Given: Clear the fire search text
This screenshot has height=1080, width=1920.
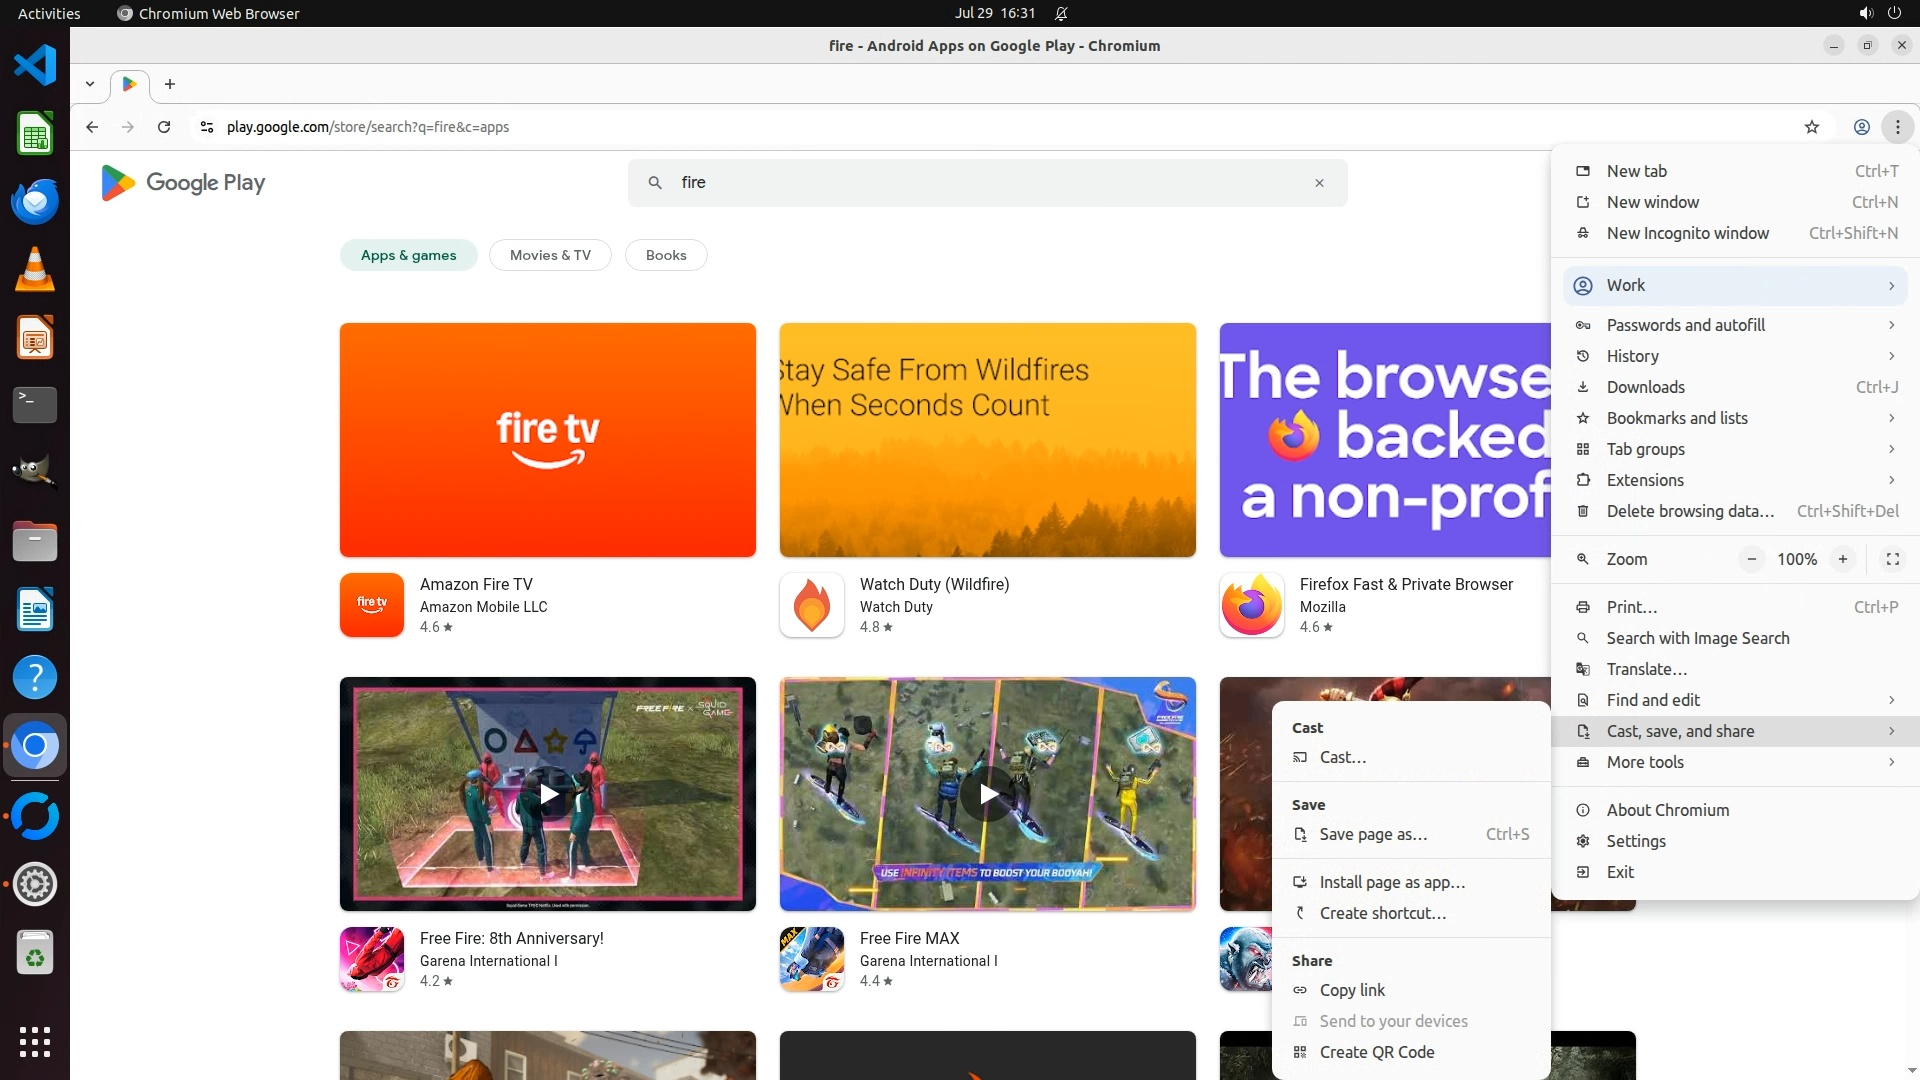Looking at the screenshot, I should pyautogui.click(x=1319, y=183).
